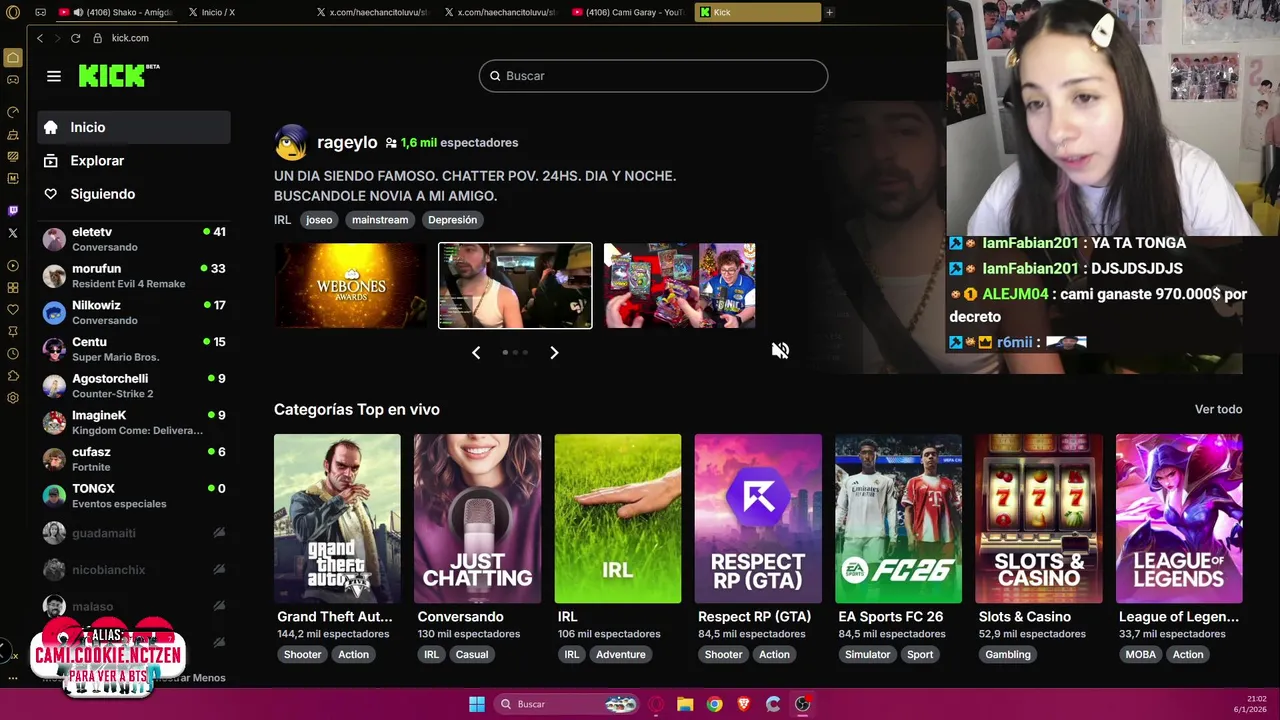This screenshot has width=1280, height=720.
Task: Launch Google Chrome from taskbar
Action: (714, 704)
